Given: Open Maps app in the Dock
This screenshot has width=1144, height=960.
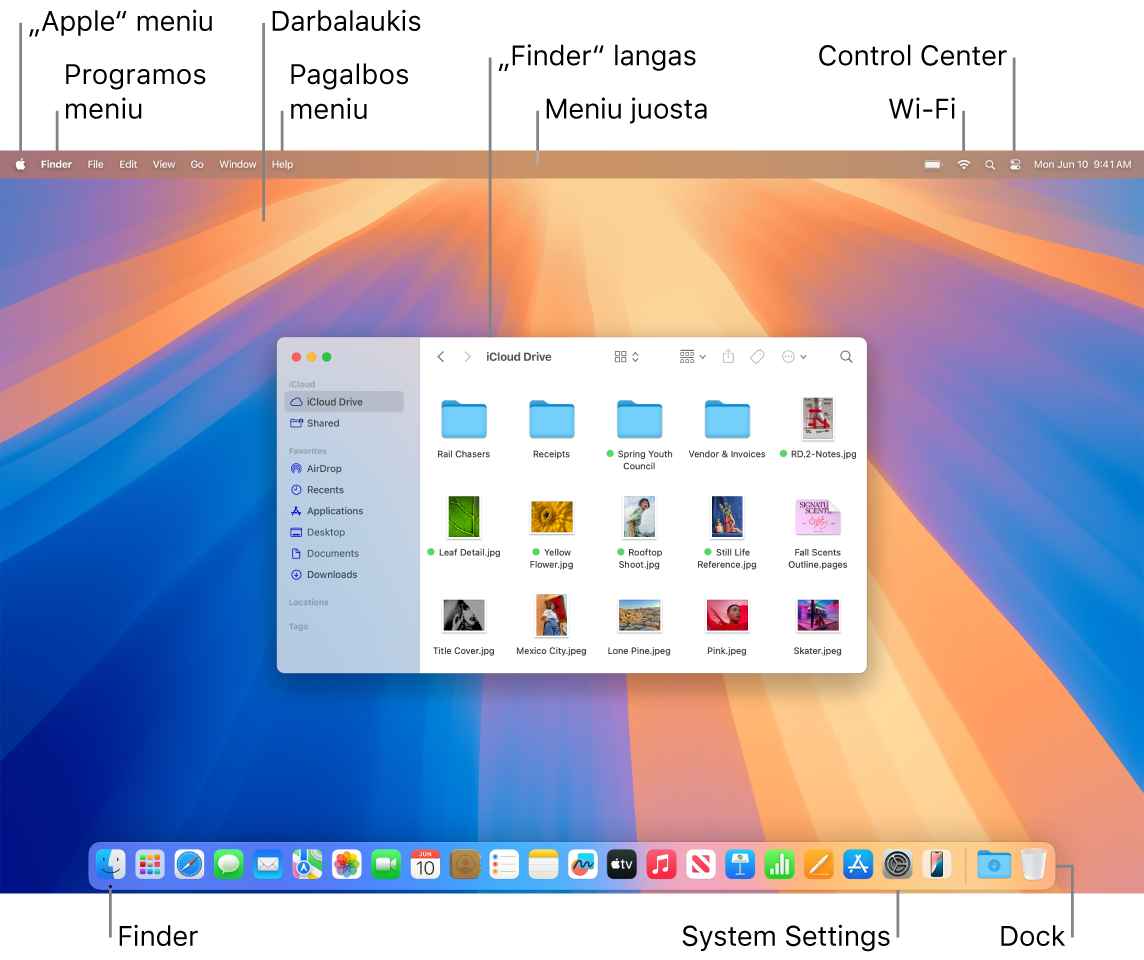Looking at the screenshot, I should coord(308,865).
